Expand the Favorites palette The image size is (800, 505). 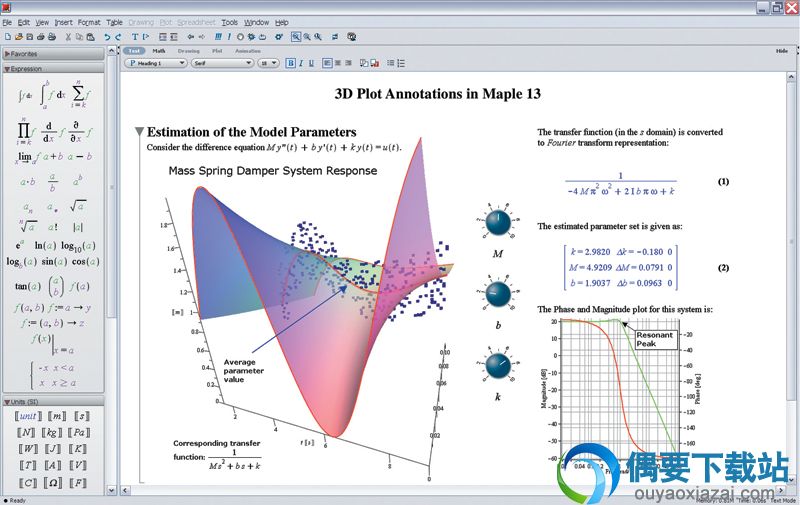pos(53,54)
